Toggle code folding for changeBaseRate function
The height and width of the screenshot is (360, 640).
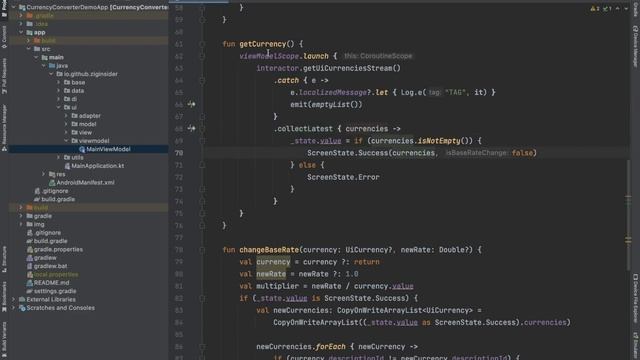(202, 250)
